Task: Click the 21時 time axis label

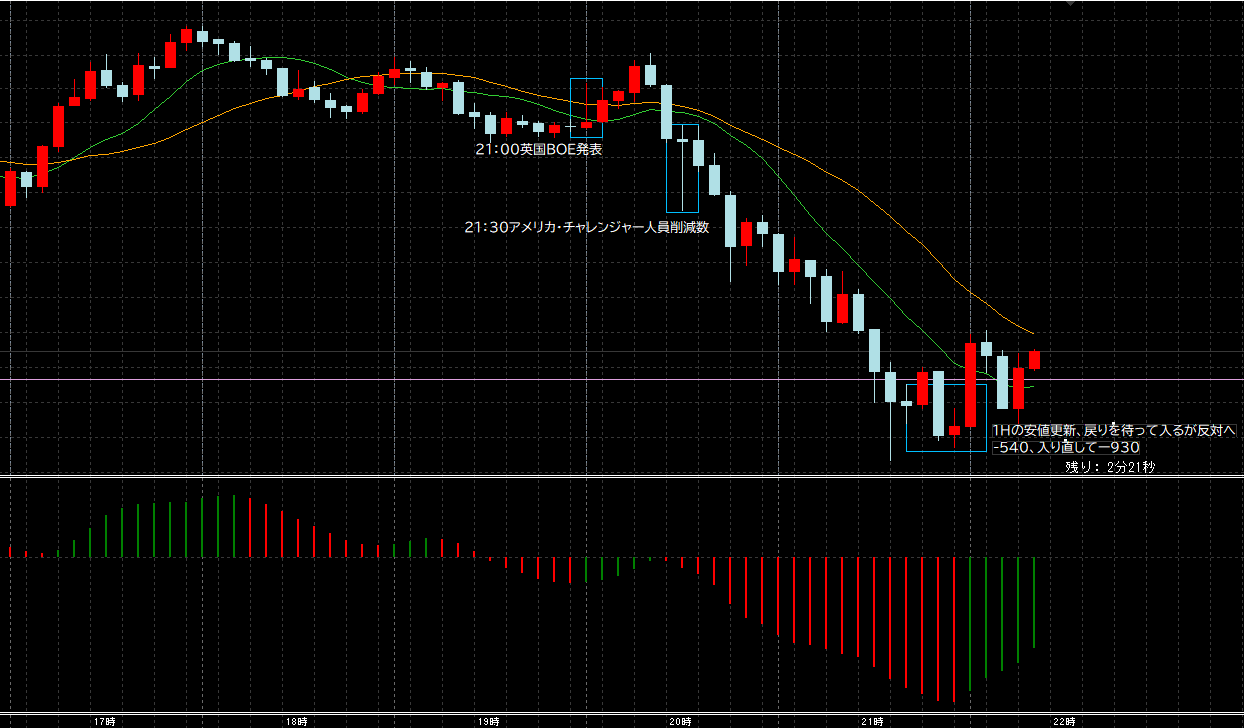Action: coord(872,721)
